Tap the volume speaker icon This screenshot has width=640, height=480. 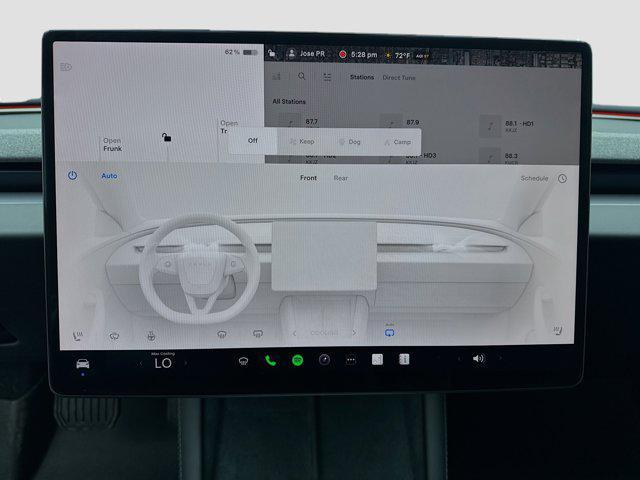coord(478,359)
